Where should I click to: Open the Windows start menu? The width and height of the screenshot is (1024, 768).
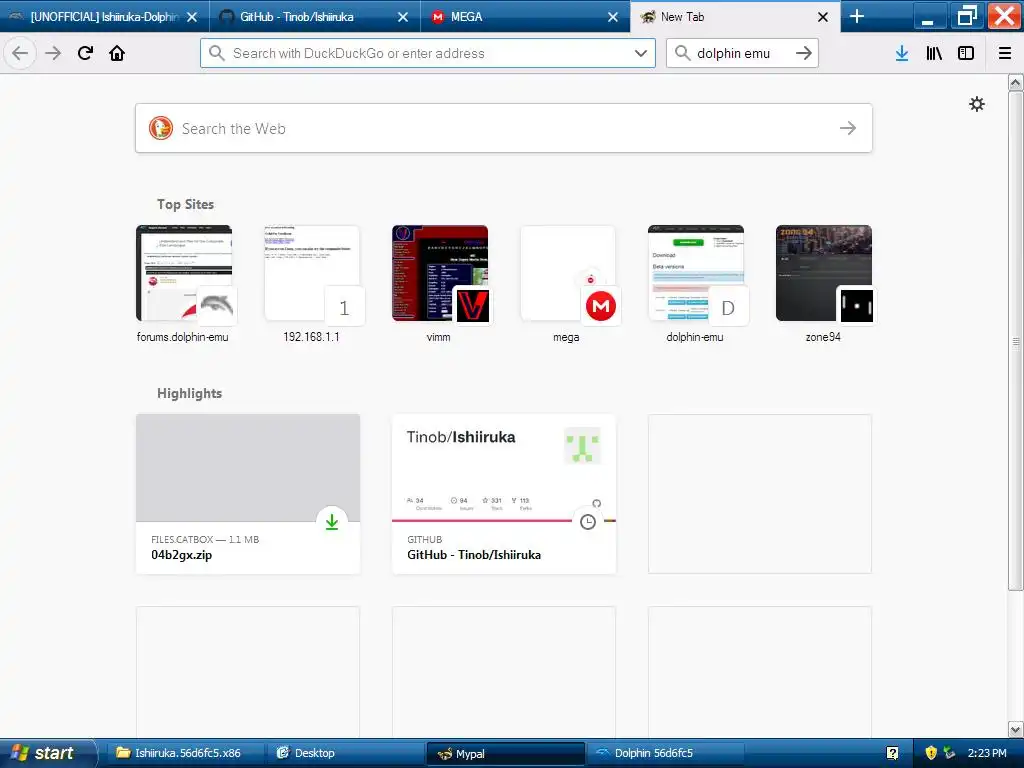[x=47, y=753]
